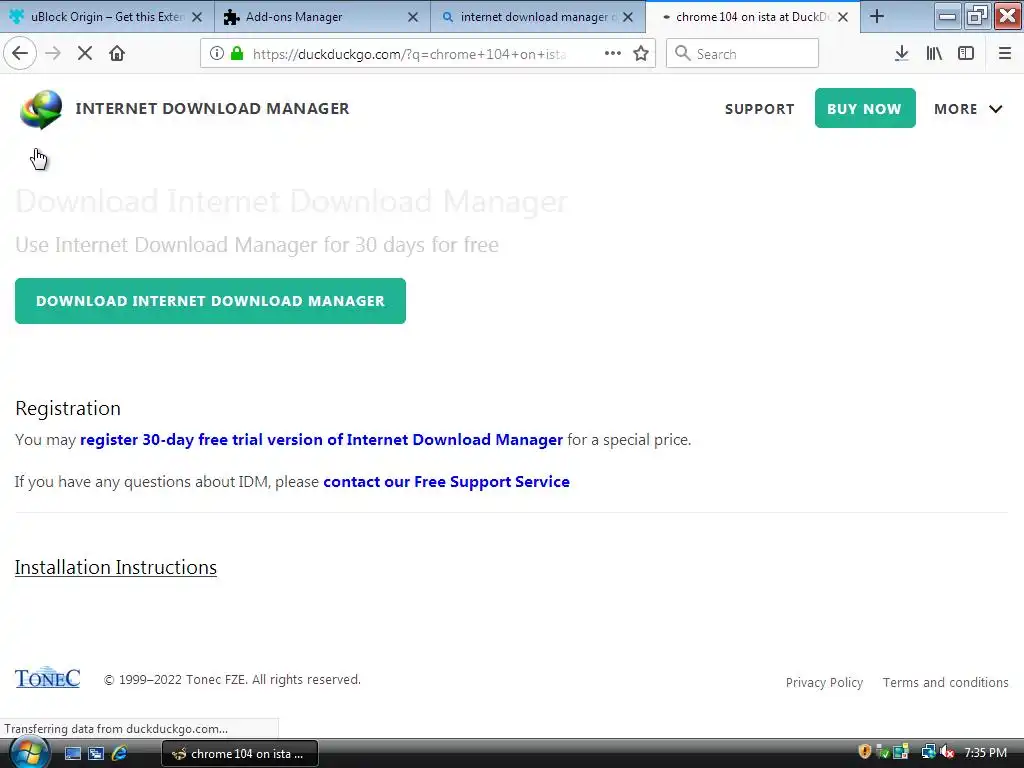Open page actions three-dot menu

(x=613, y=53)
